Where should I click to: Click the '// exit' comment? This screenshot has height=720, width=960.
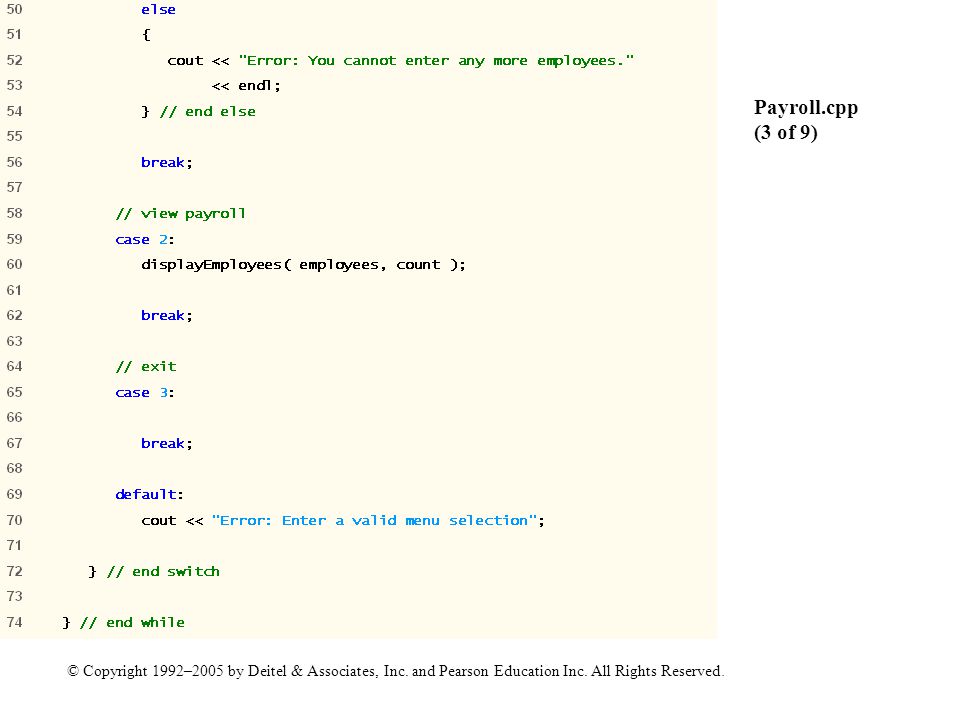pyautogui.click(x=146, y=367)
